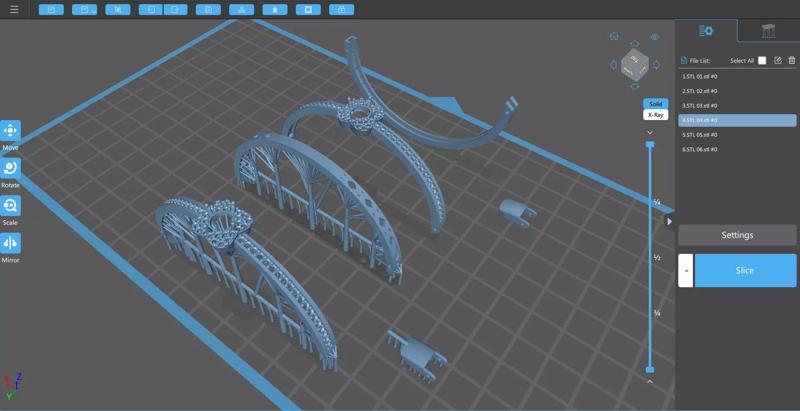The height and width of the screenshot is (411, 800).
Task: Open dropdown left of Slice button
Action: (686, 270)
